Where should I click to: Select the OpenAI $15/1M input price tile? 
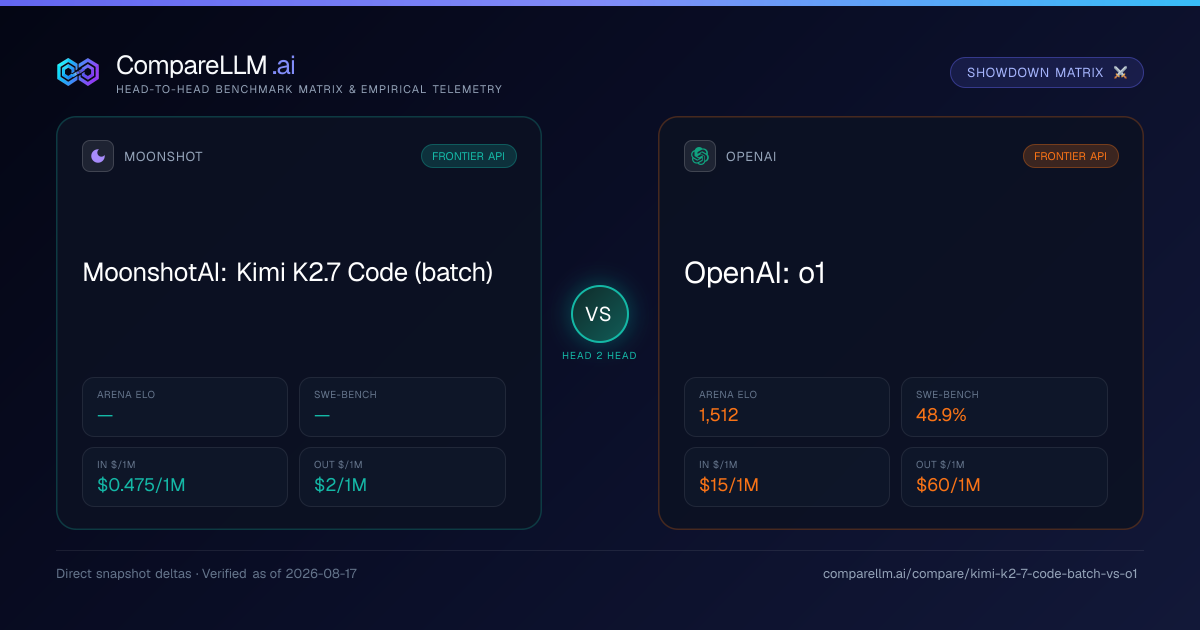[787, 477]
